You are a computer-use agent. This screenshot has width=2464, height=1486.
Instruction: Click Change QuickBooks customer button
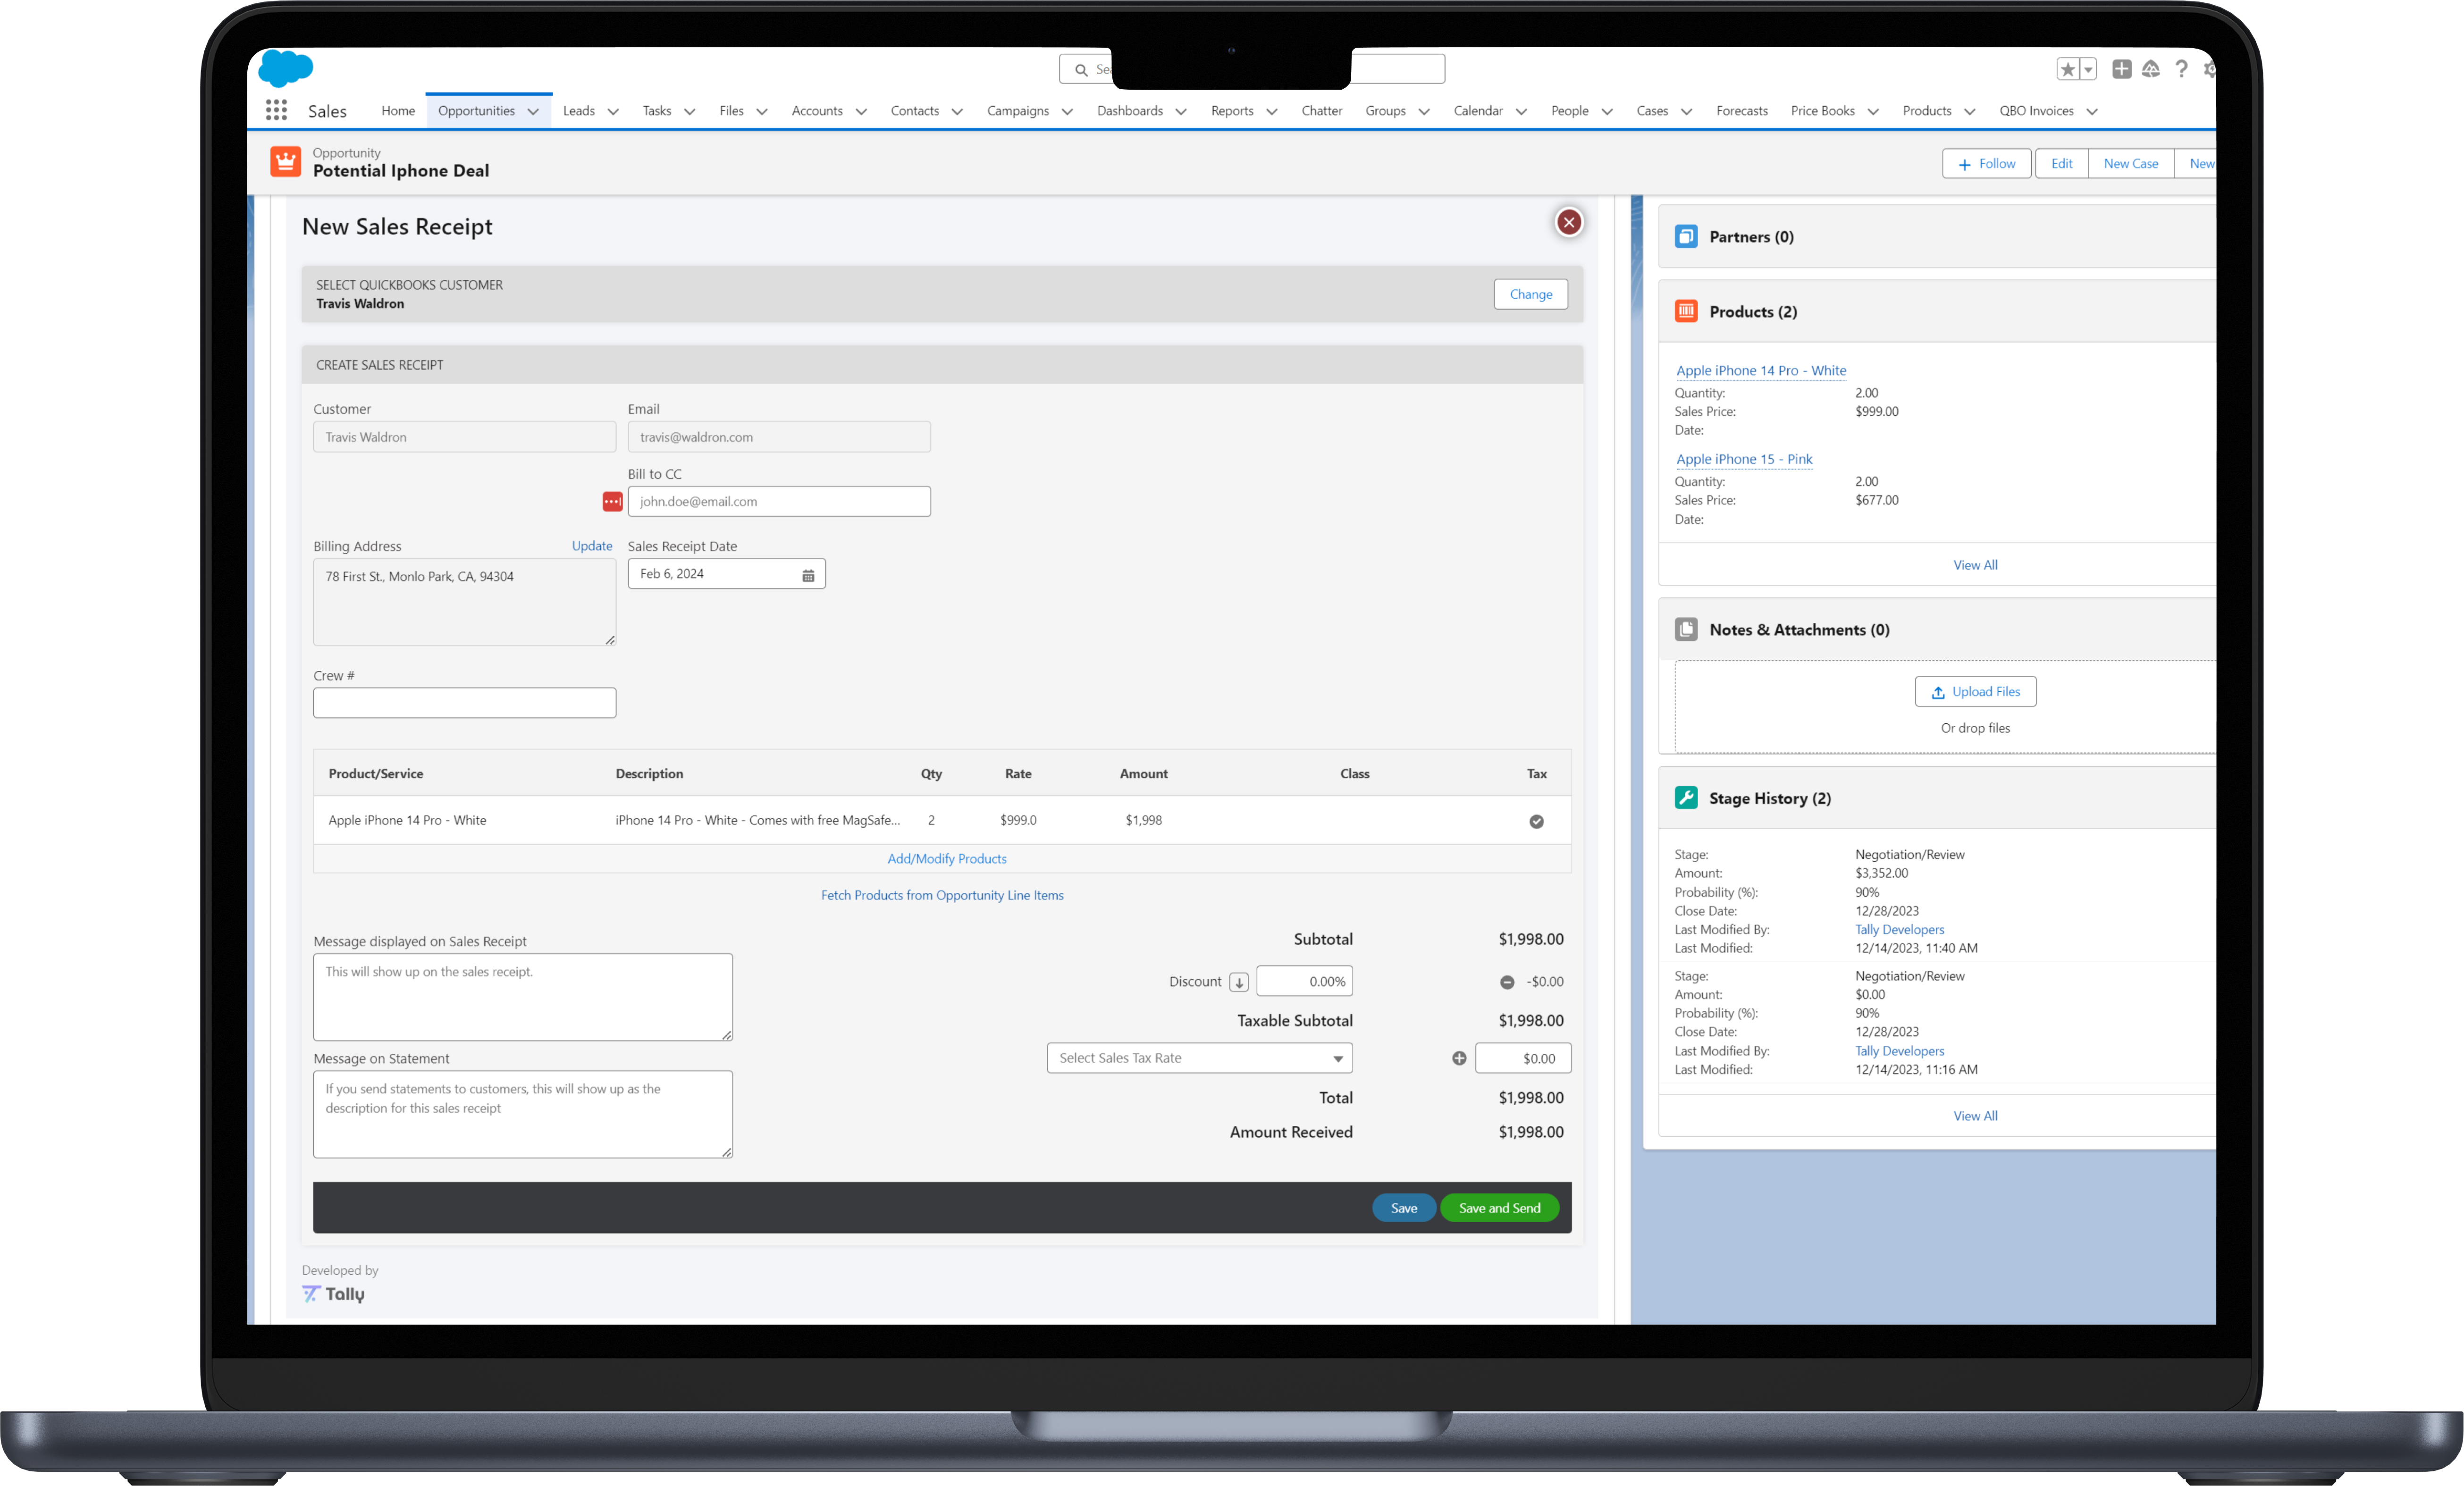tap(1531, 294)
